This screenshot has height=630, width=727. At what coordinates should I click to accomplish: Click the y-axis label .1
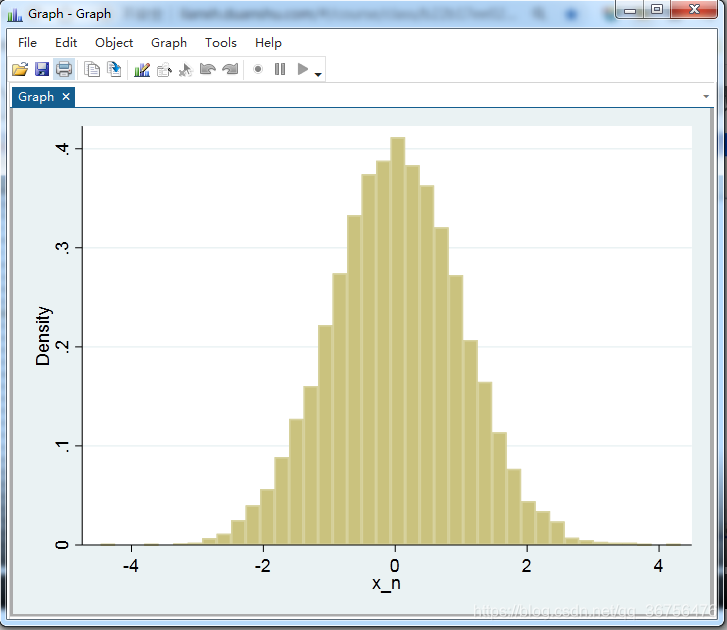click(x=63, y=446)
